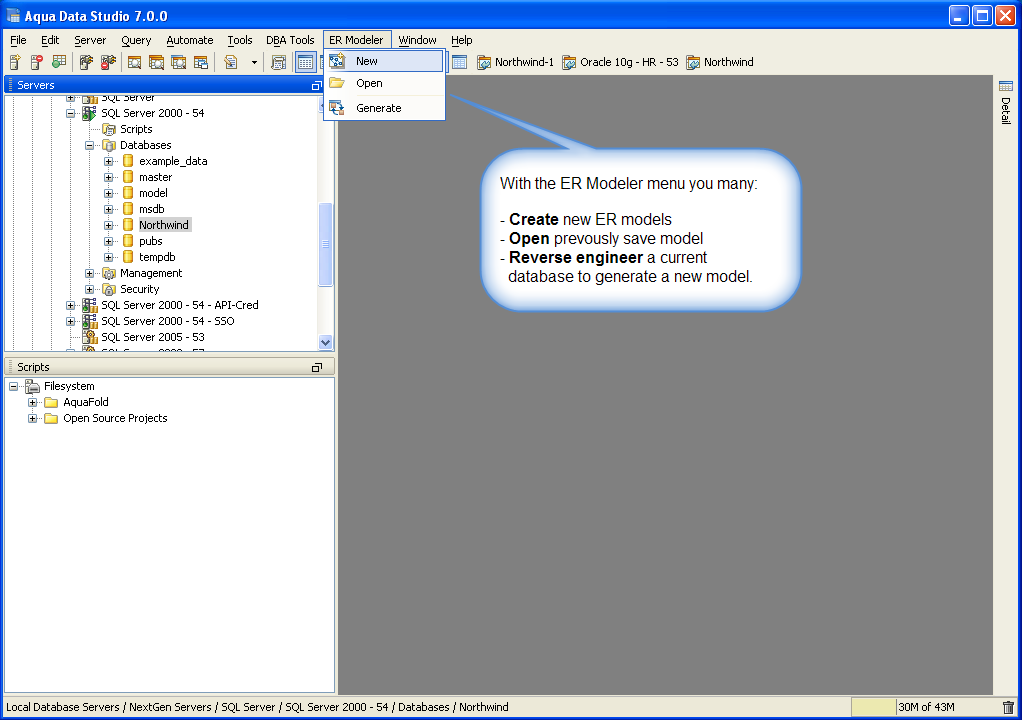Click the Servers tree vertical scrollbar thumb
This screenshot has width=1022, height=720.
coord(325,244)
